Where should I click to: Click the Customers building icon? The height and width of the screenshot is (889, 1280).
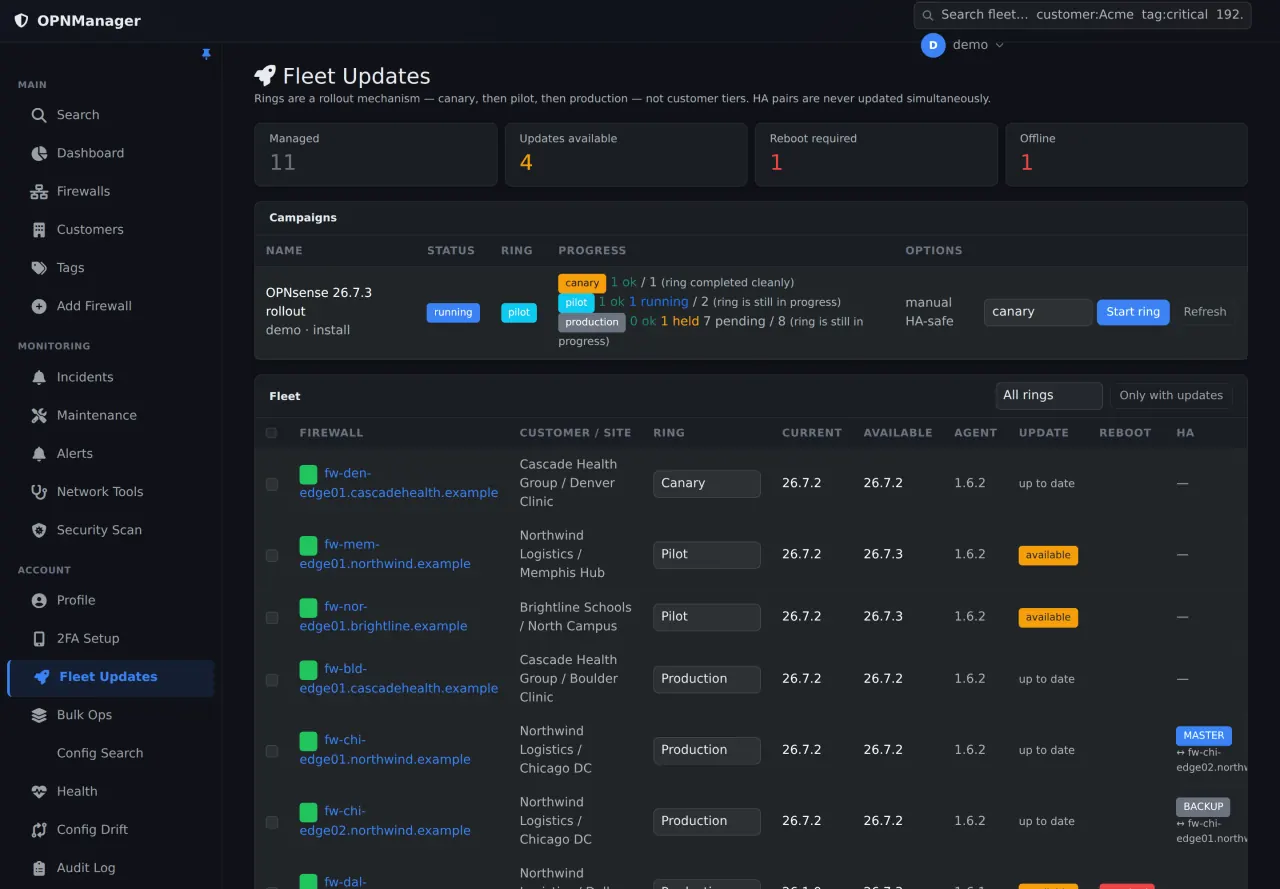click(39, 229)
